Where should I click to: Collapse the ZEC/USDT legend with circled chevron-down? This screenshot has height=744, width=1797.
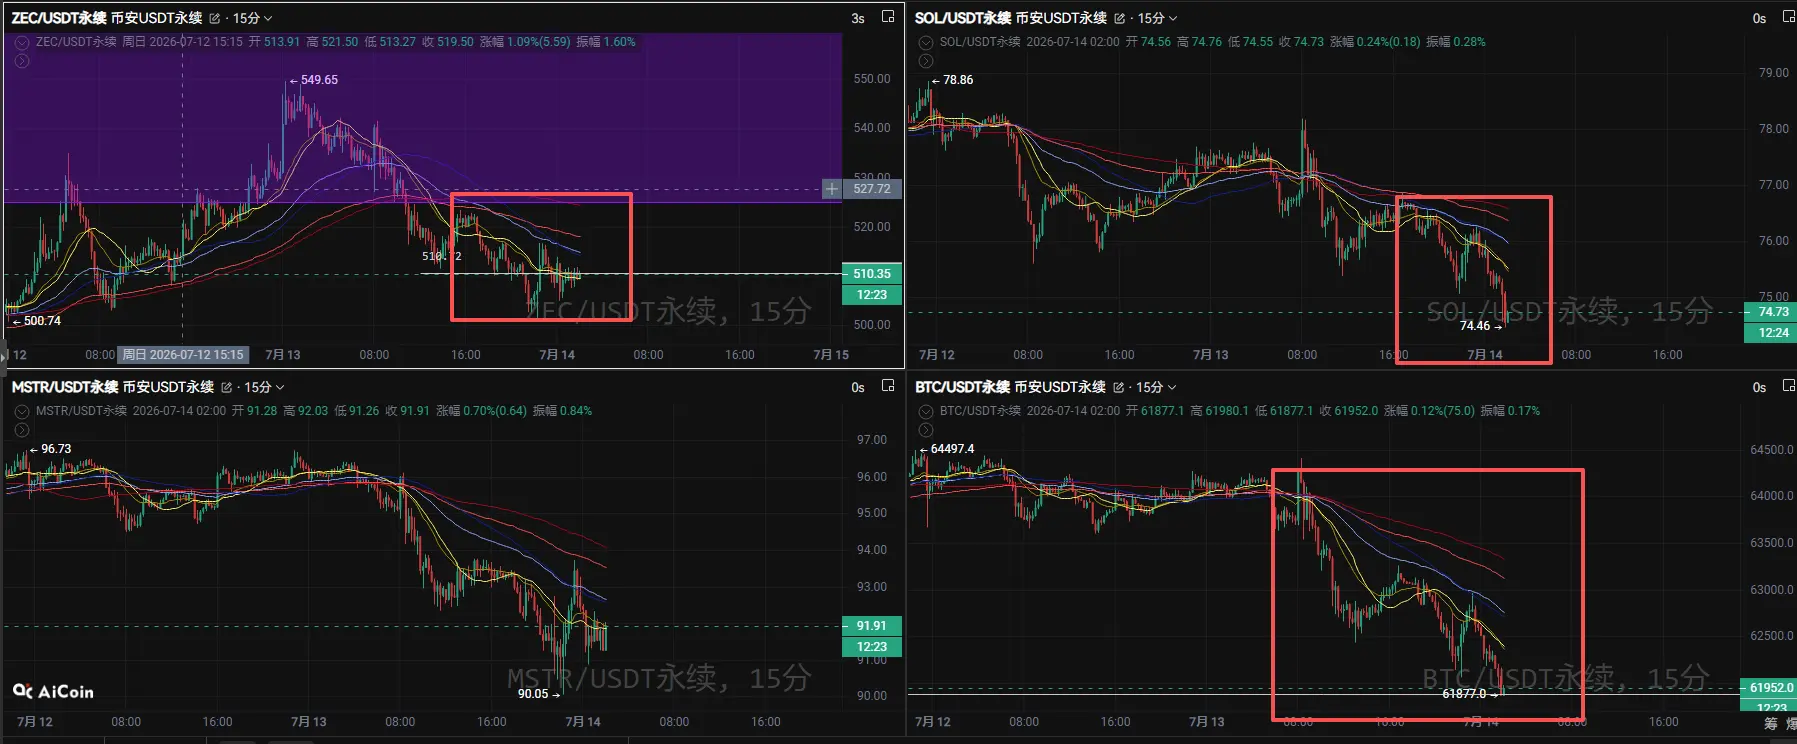[22, 42]
